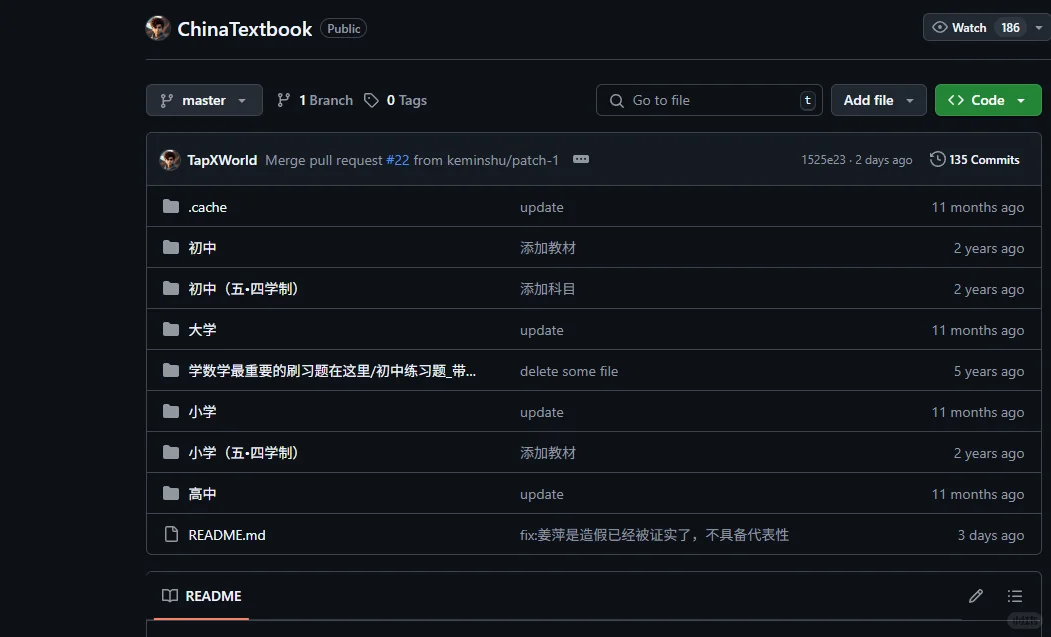Click the folder icon for 学数学最重要的刷习题在这里
The width and height of the screenshot is (1051, 637).
171,370
